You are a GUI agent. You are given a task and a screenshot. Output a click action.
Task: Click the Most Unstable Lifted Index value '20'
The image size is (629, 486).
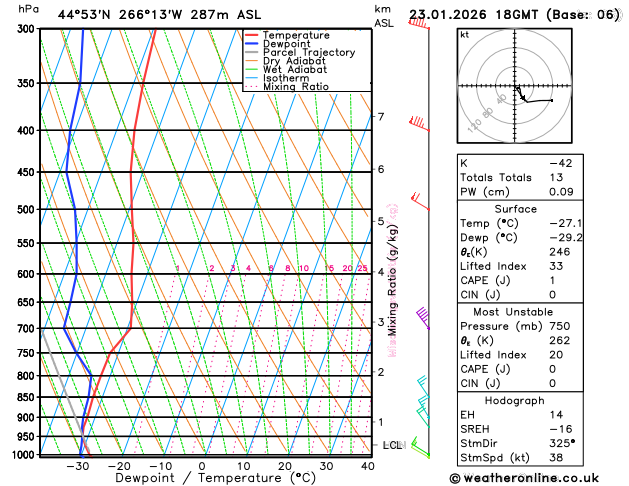pyautogui.click(x=556, y=355)
